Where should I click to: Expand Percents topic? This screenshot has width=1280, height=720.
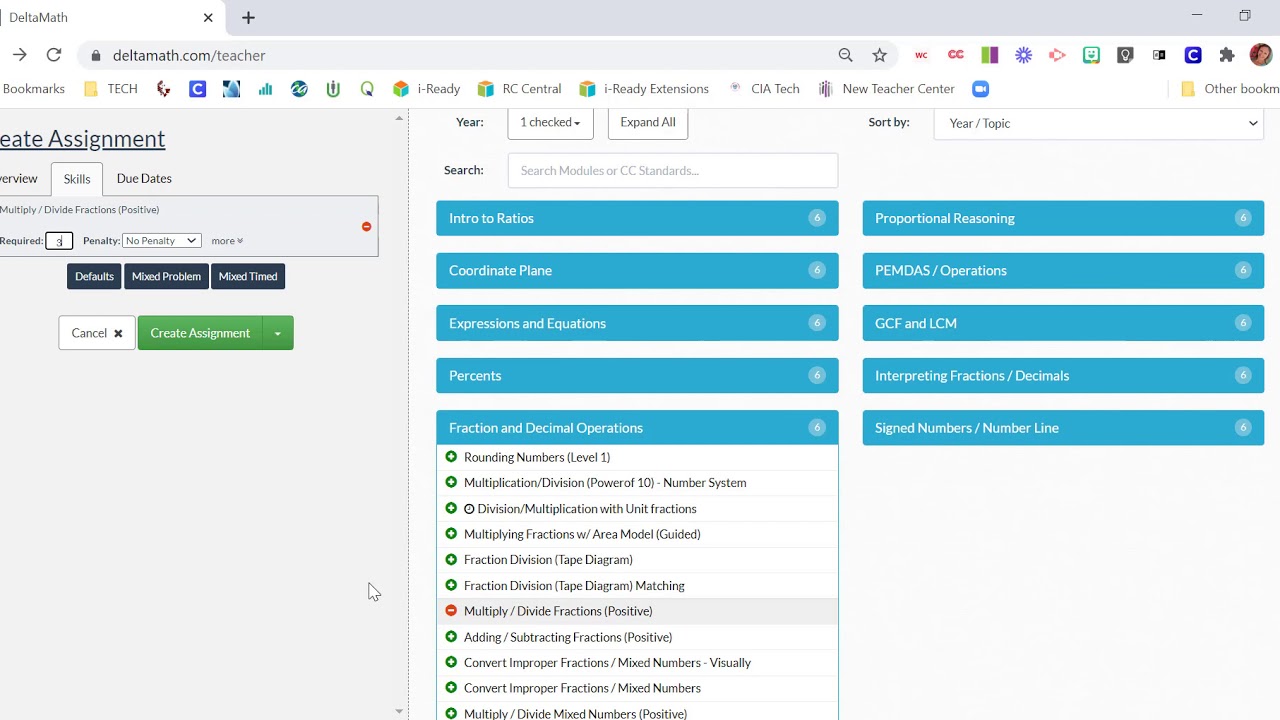637,375
